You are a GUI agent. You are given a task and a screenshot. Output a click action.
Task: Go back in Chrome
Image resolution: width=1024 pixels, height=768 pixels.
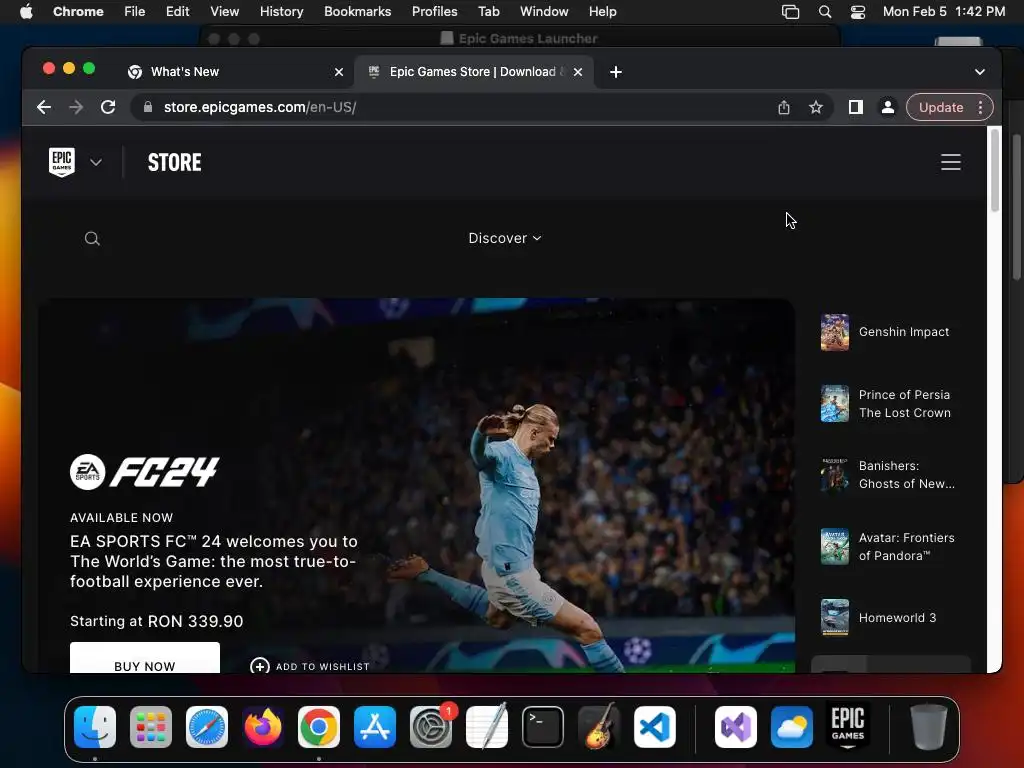point(44,107)
